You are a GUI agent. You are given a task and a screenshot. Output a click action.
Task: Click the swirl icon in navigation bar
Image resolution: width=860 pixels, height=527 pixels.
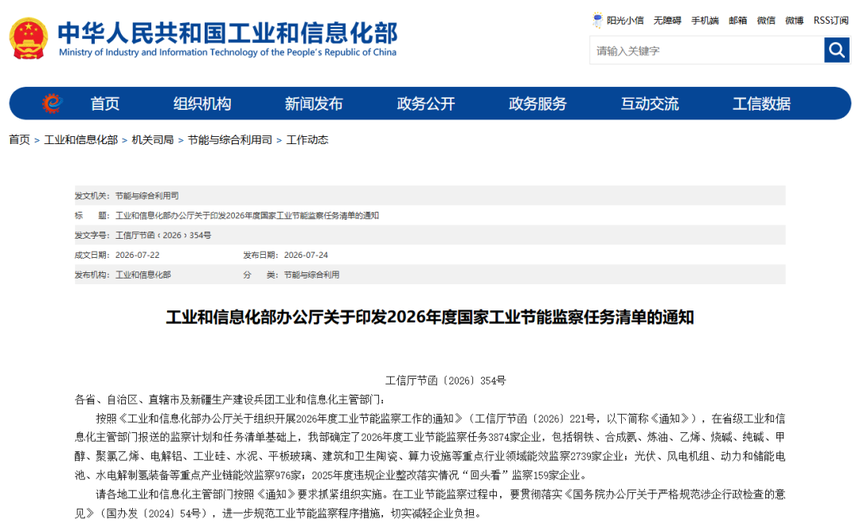coord(53,103)
